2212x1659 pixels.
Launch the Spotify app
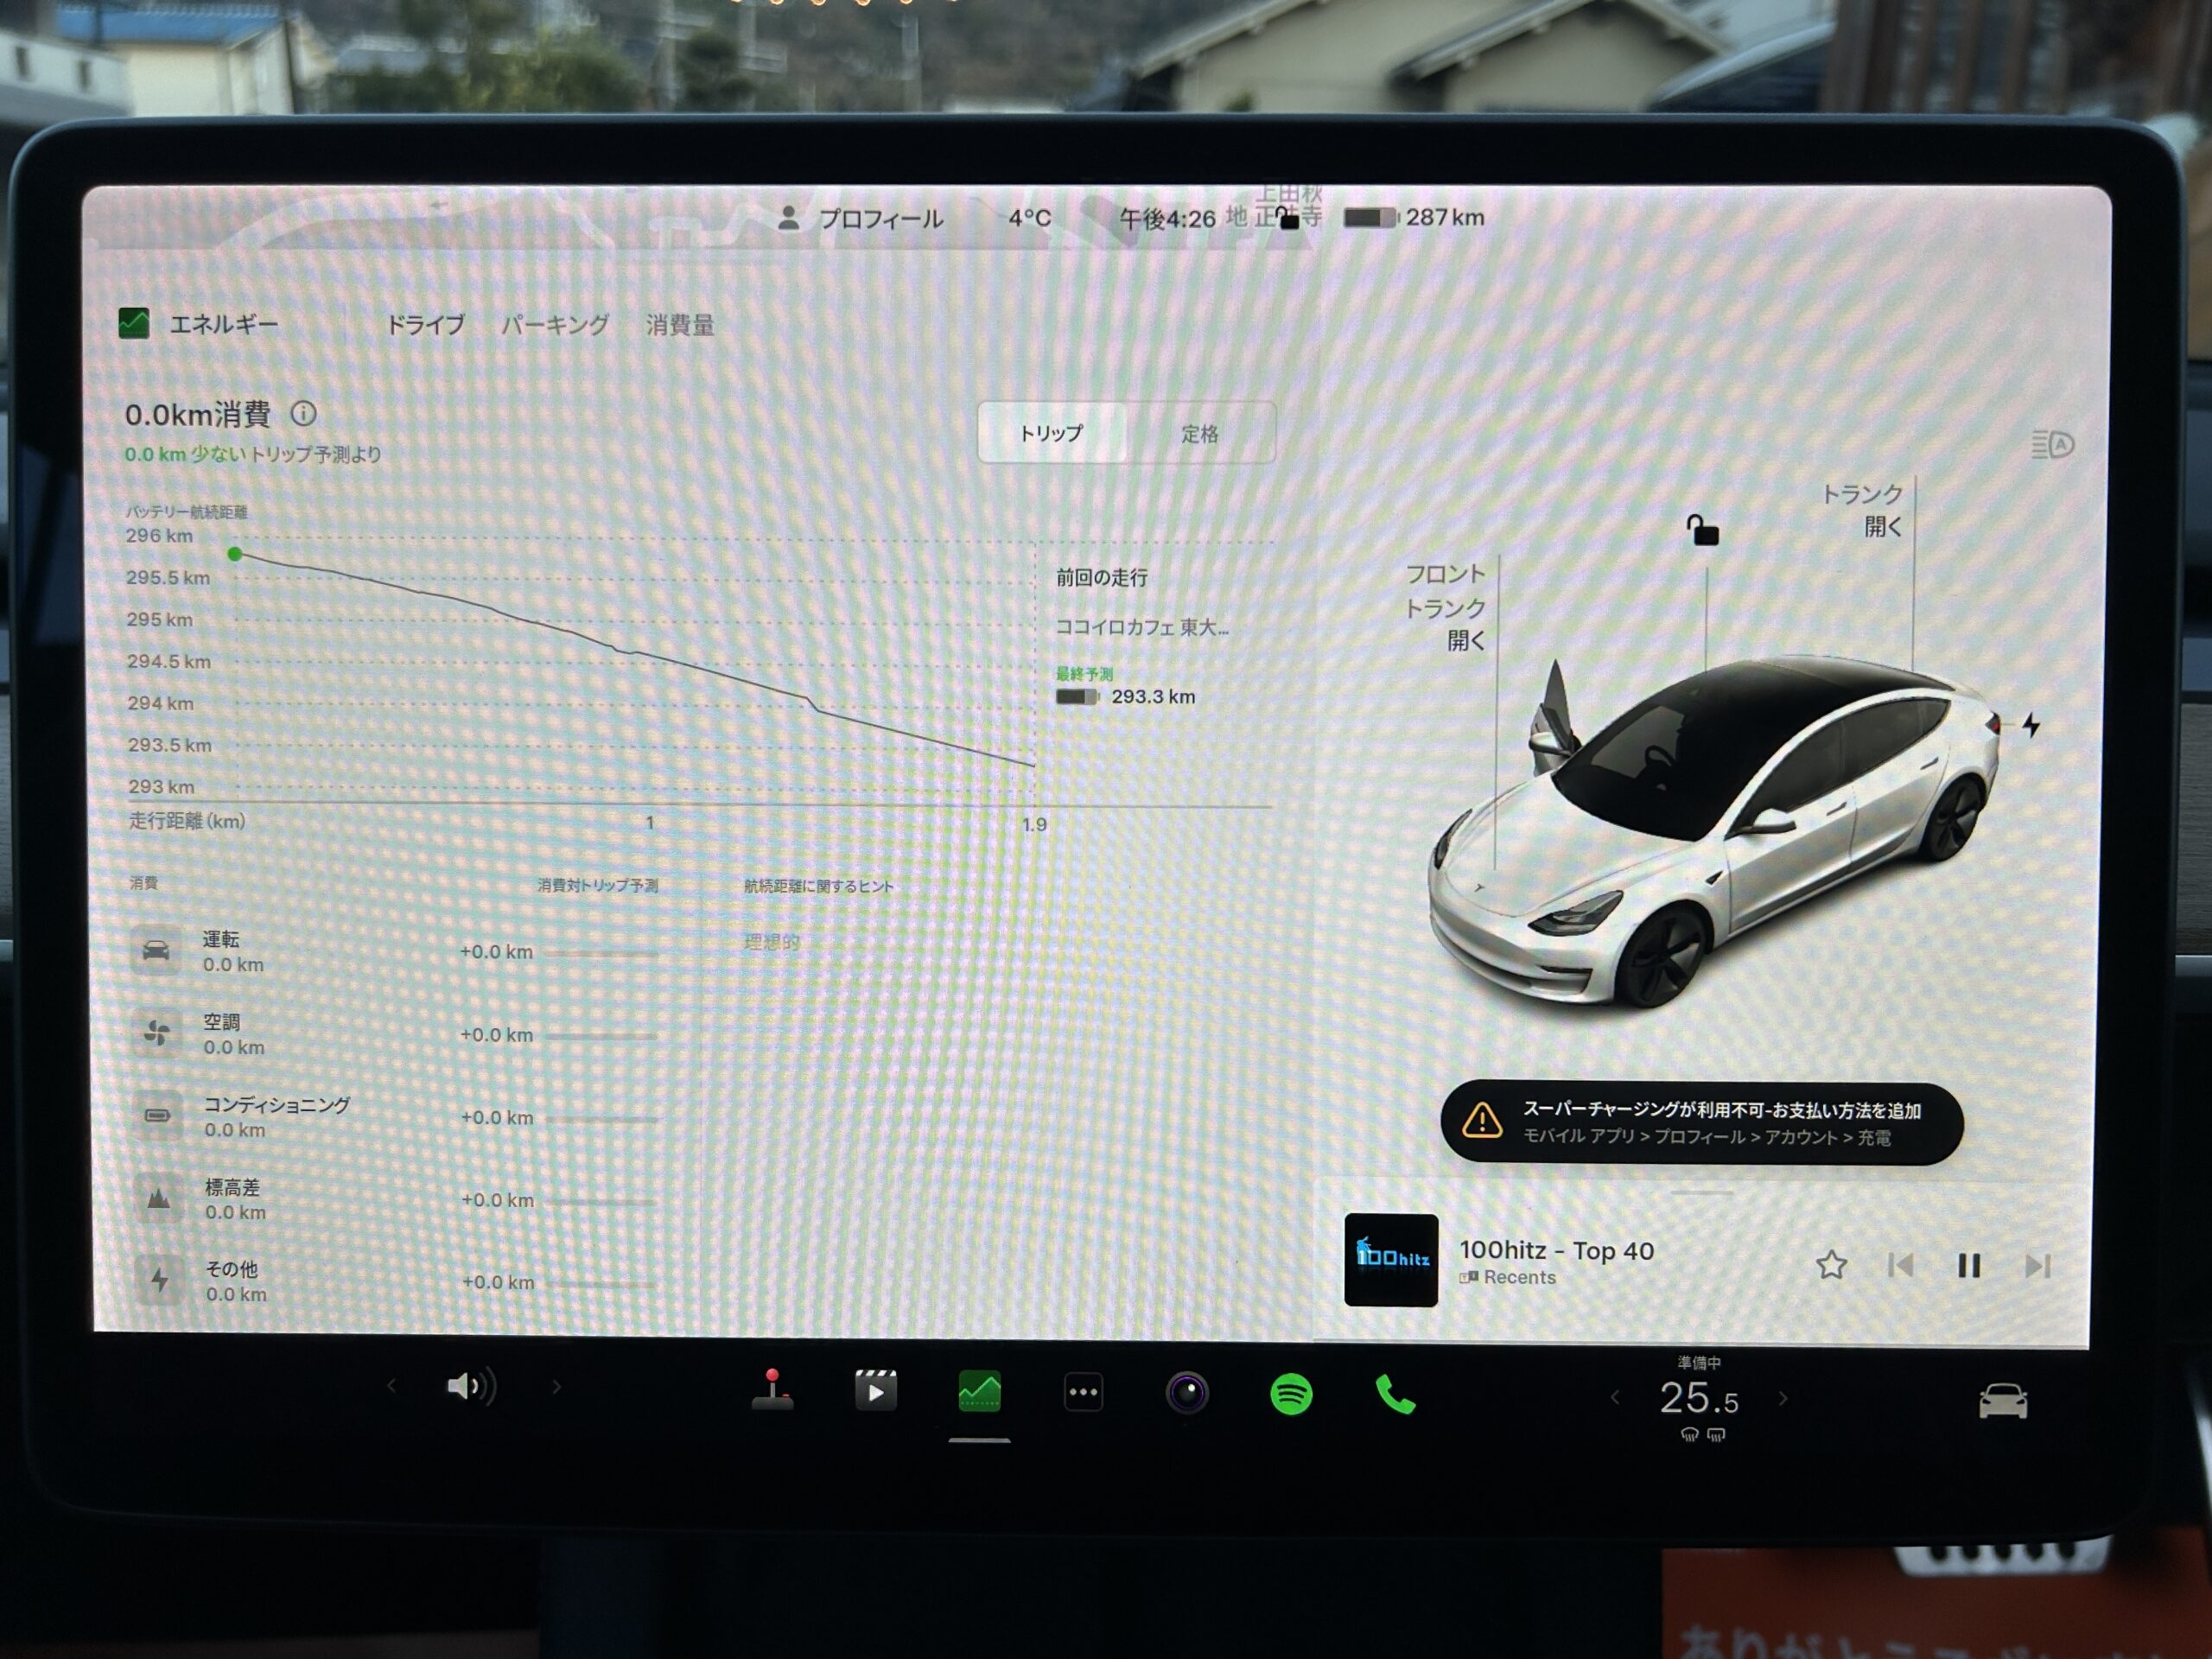pyautogui.click(x=1291, y=1394)
